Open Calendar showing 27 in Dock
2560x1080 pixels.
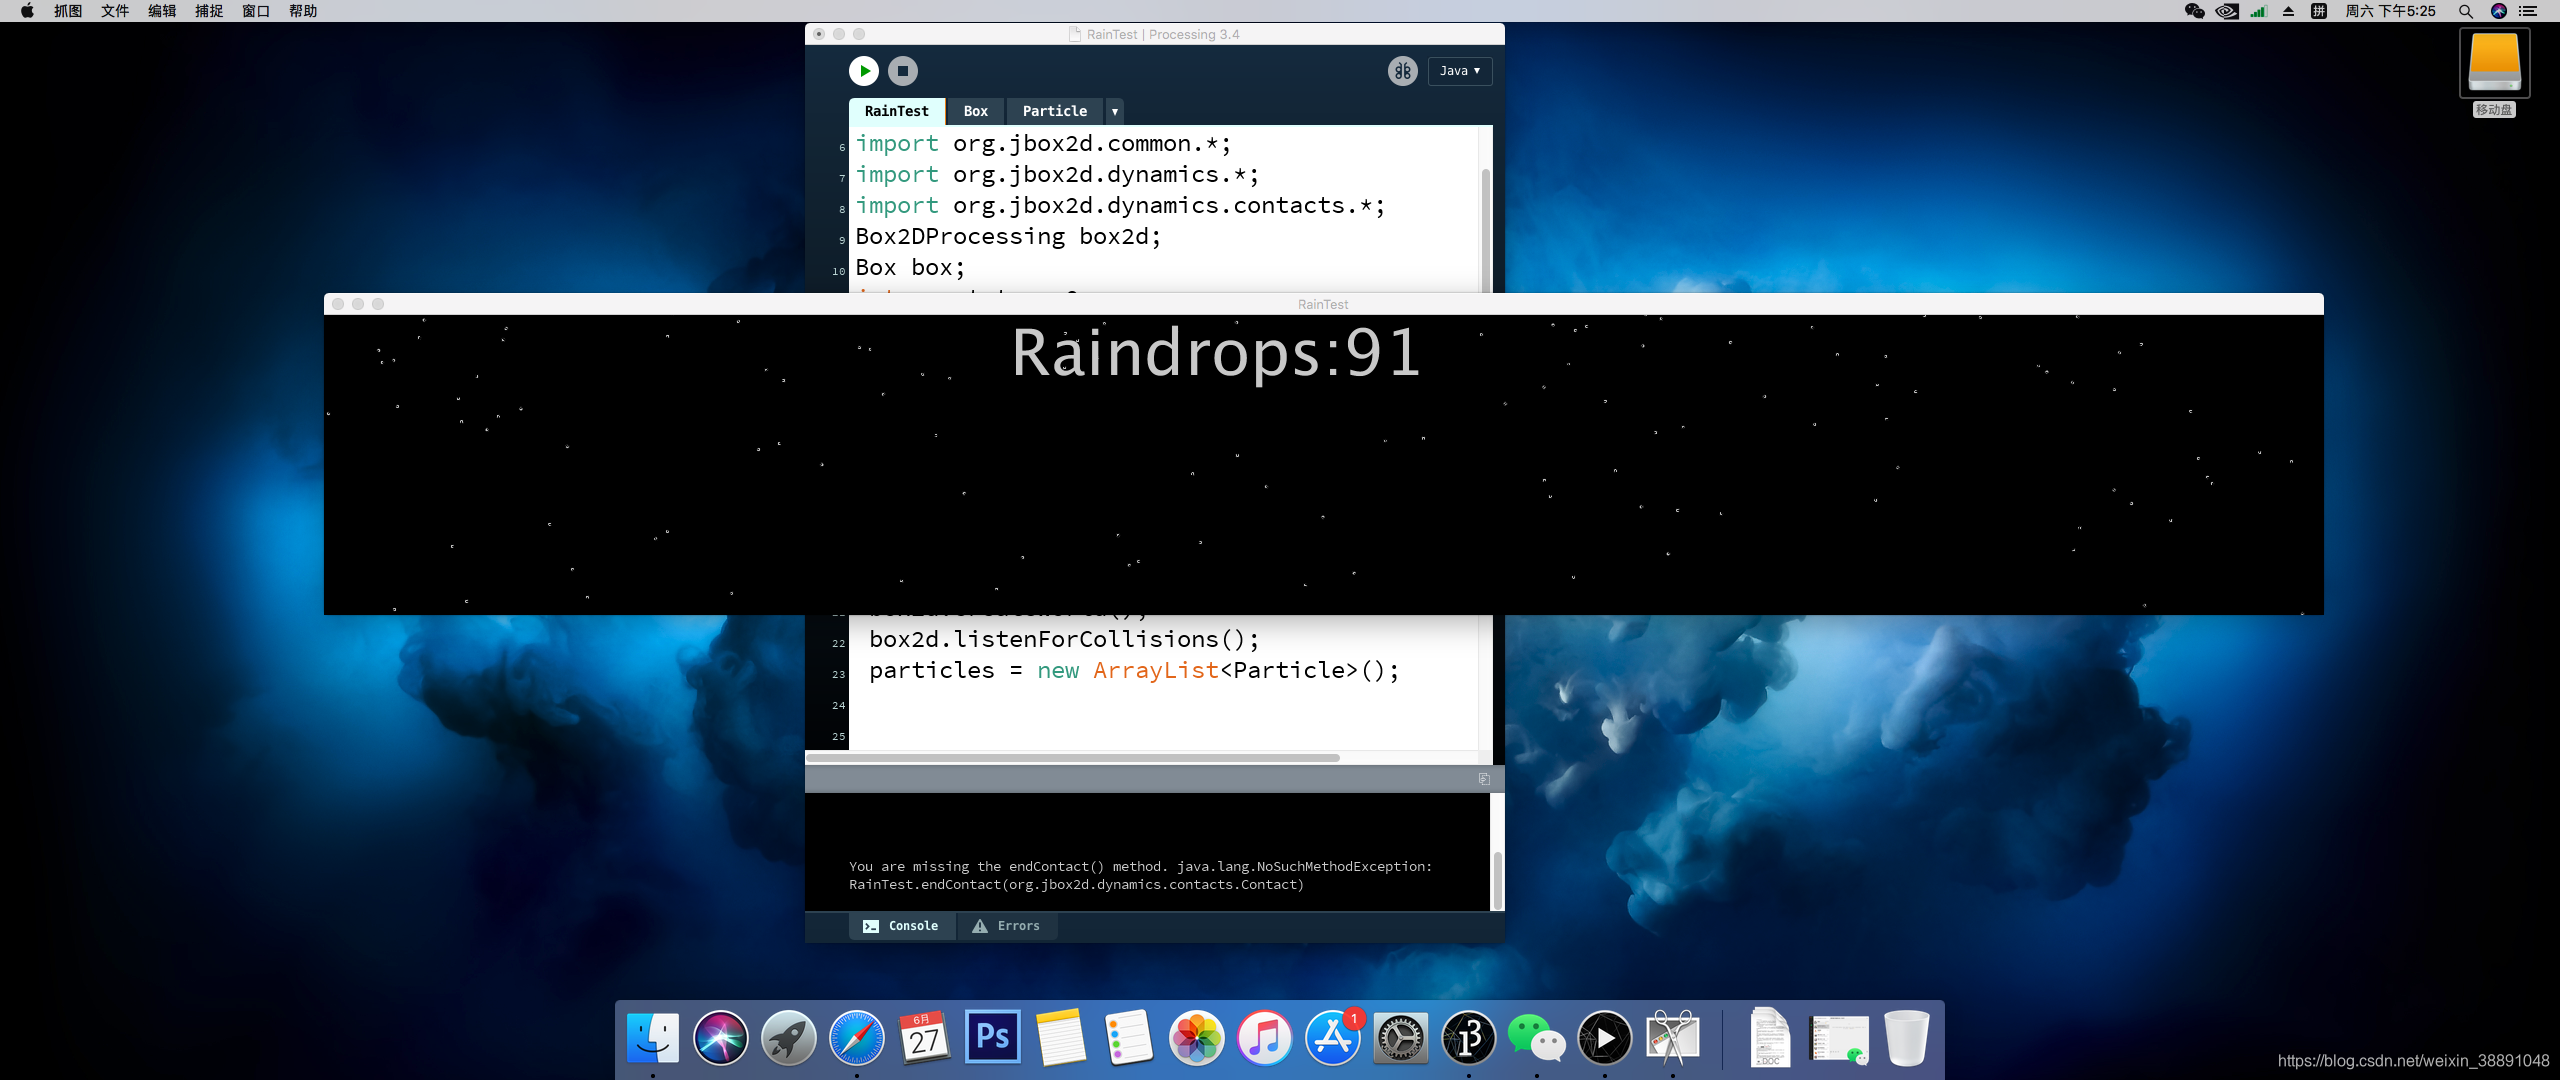(924, 1038)
